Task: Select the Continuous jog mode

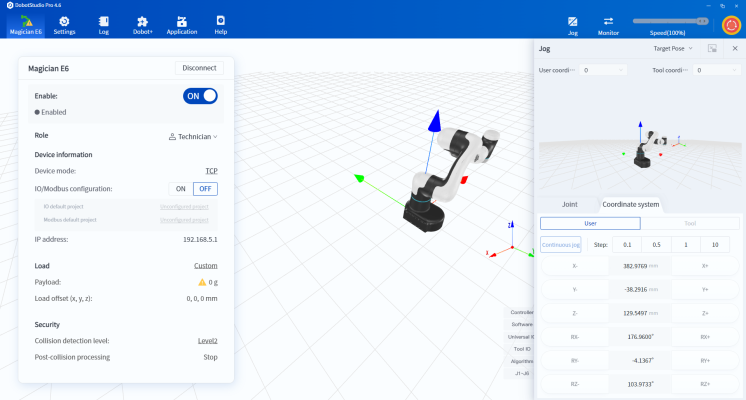Action: coord(561,244)
